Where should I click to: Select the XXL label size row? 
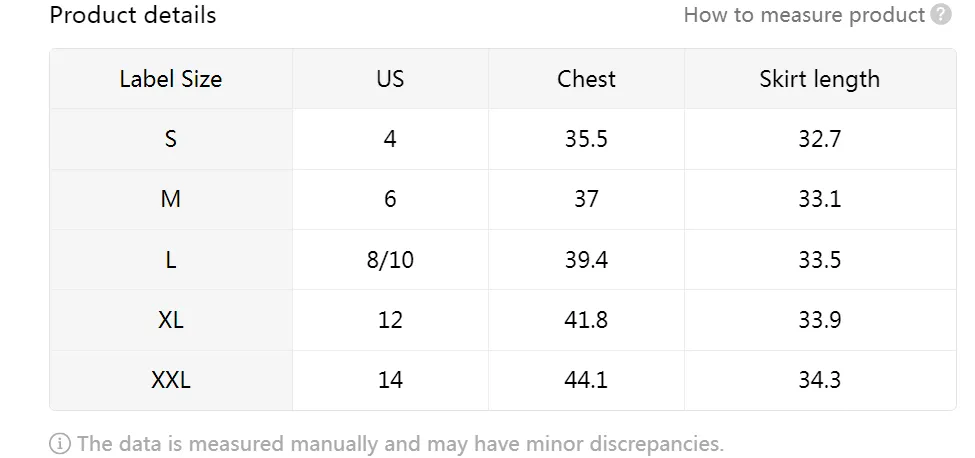point(171,380)
